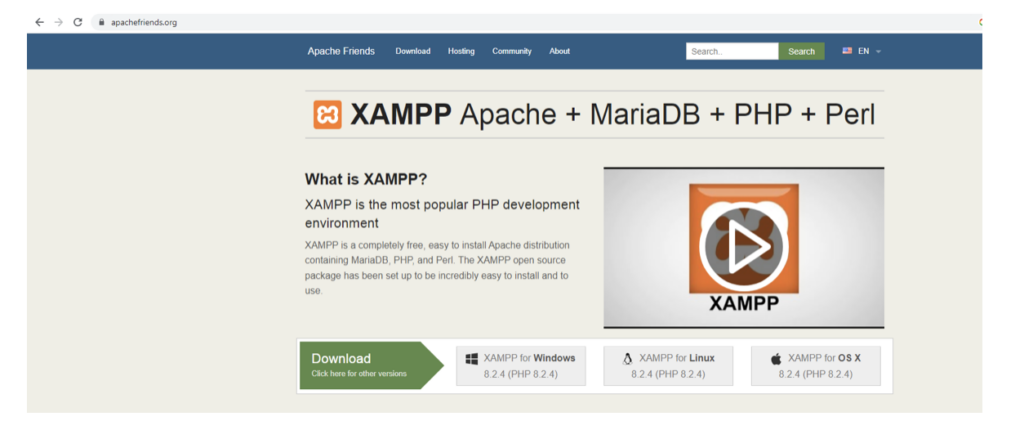Focus the Search text field
Image resolution: width=1024 pixels, height=430 pixels.
[731, 51]
